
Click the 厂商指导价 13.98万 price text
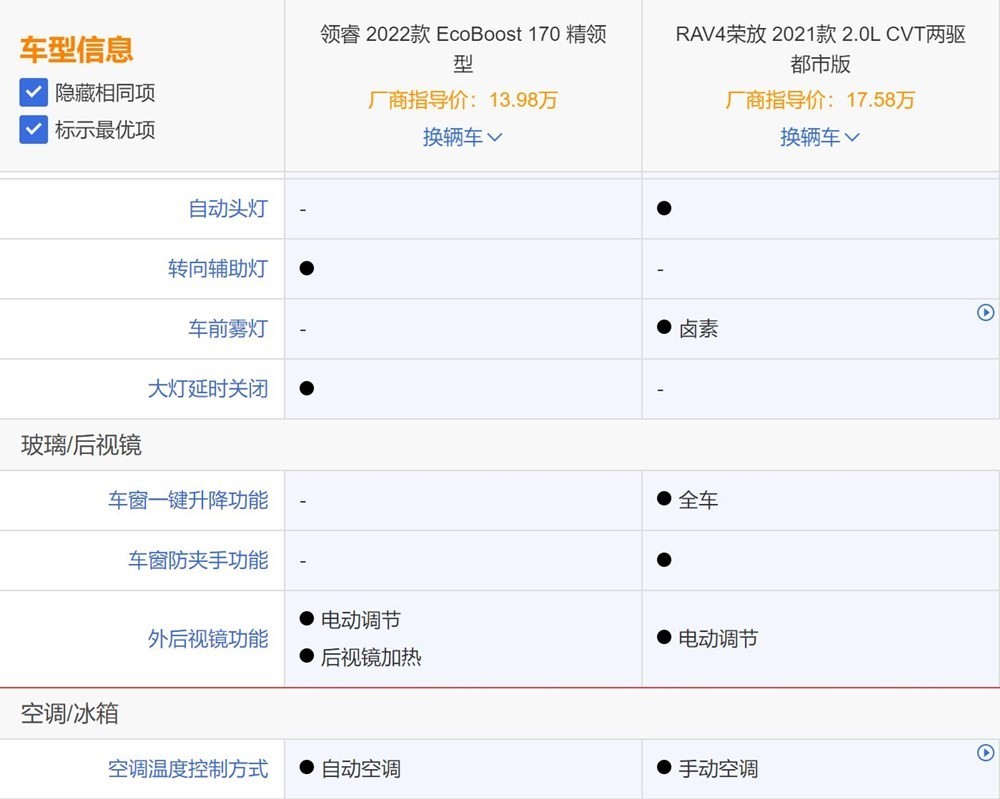pyautogui.click(x=462, y=100)
